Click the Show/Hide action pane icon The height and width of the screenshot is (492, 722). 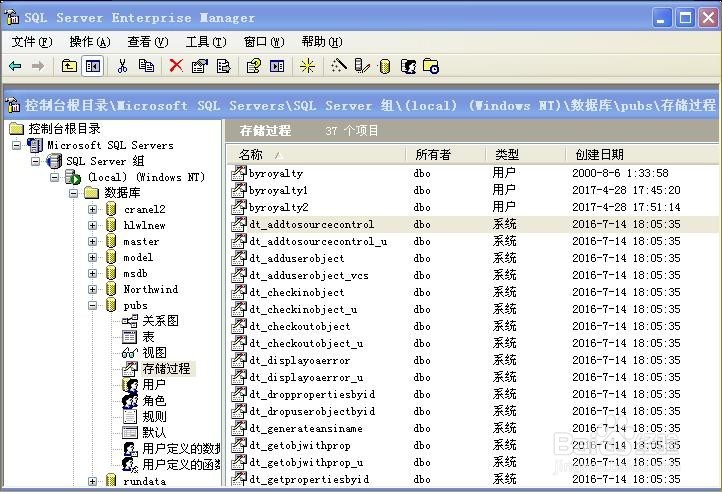pyautogui.click(x=277, y=66)
